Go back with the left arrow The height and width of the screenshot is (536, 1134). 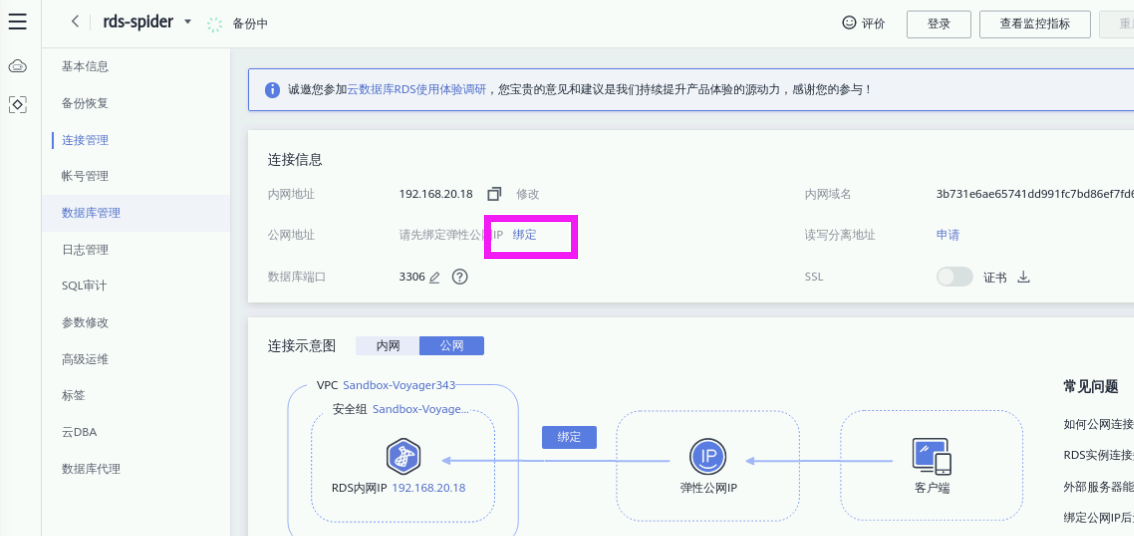tap(75, 22)
